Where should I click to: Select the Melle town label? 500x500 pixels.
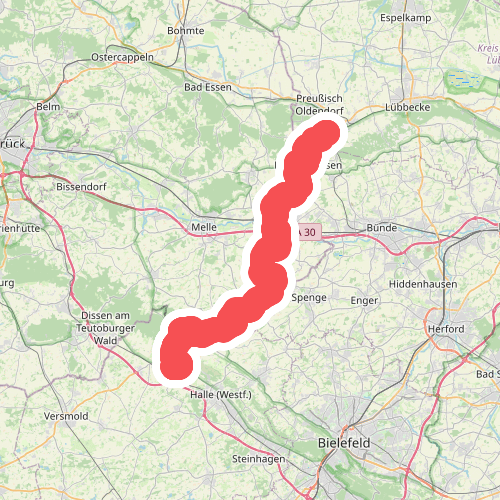[204, 227]
